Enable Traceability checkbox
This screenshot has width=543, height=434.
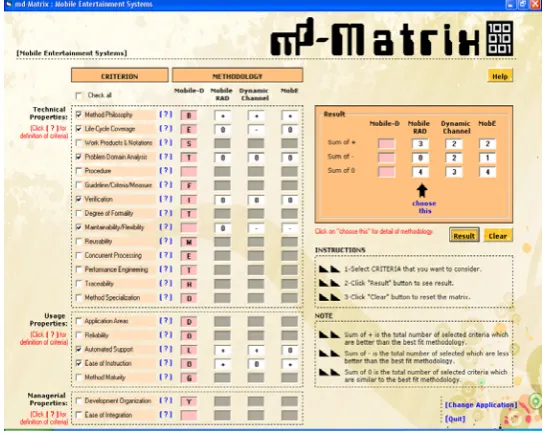79,284
